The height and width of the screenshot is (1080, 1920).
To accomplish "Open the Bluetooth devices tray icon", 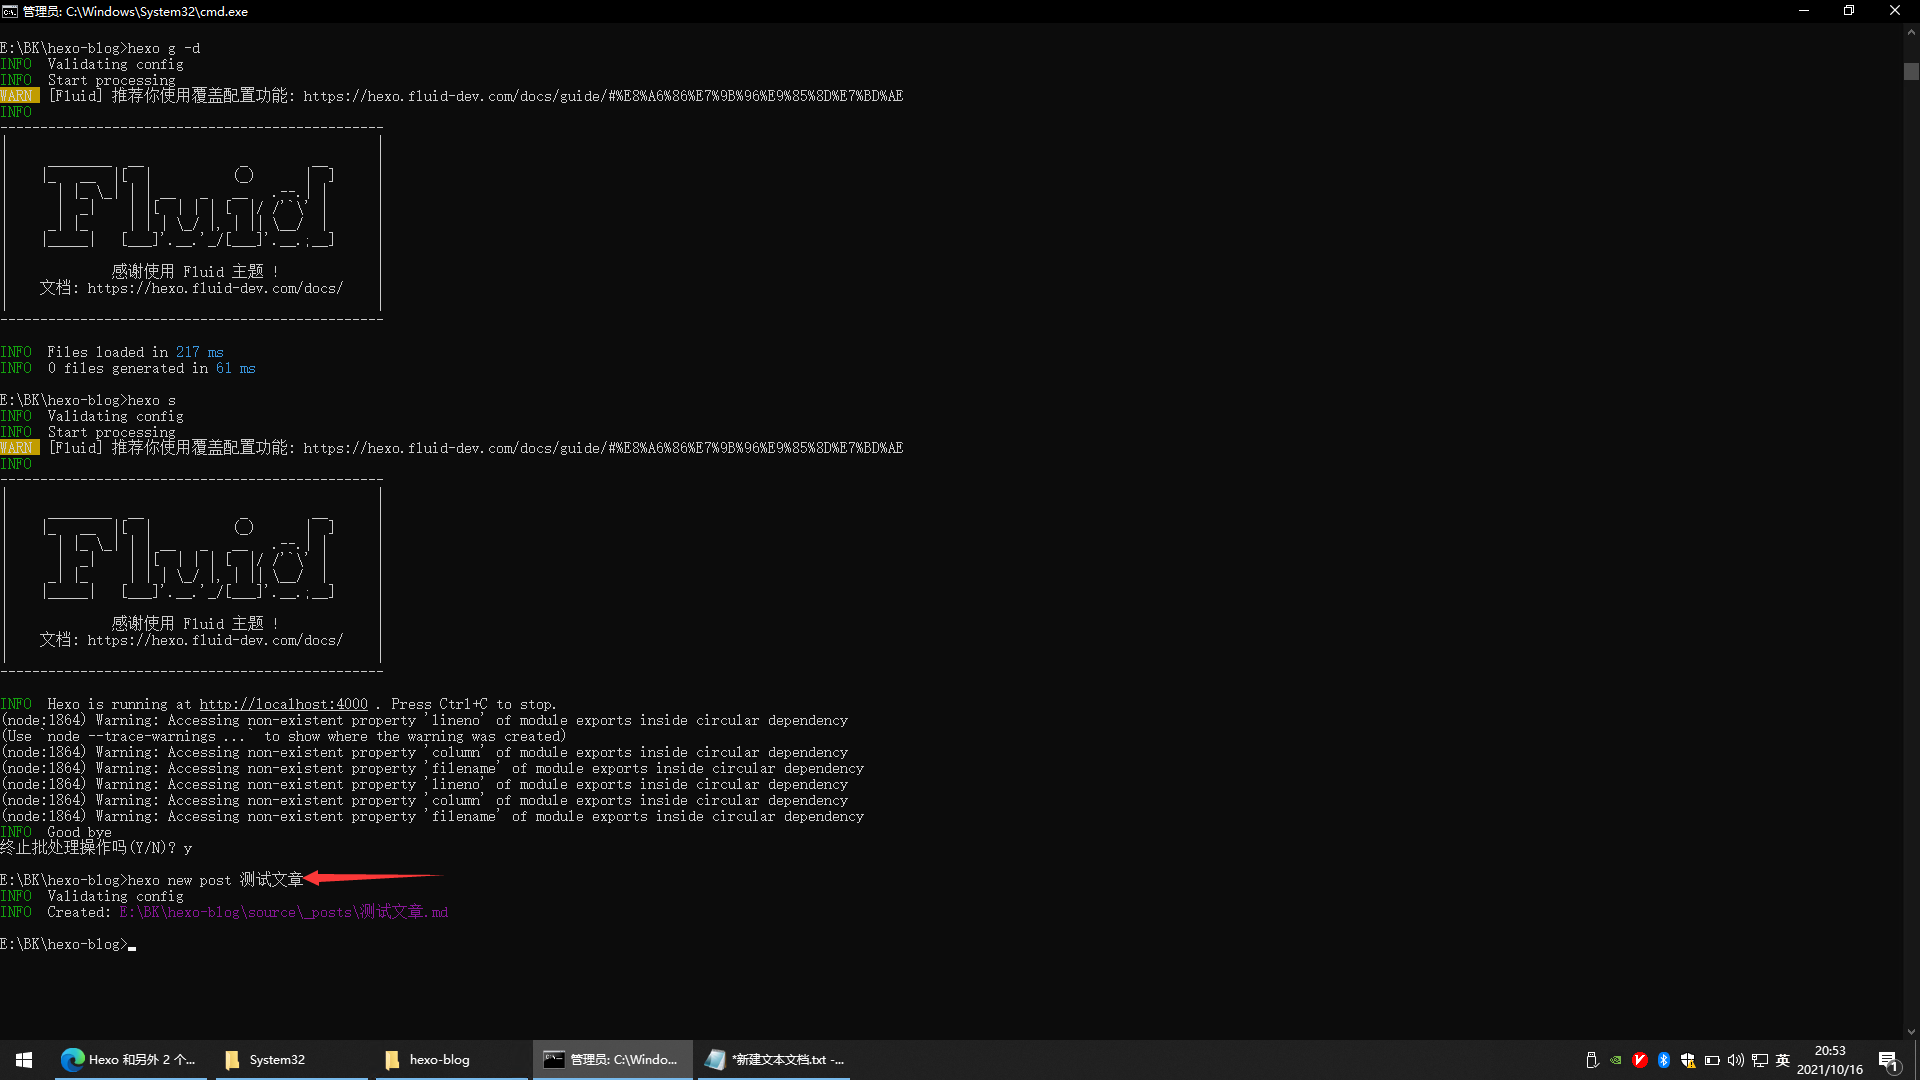I will click(x=1664, y=1060).
